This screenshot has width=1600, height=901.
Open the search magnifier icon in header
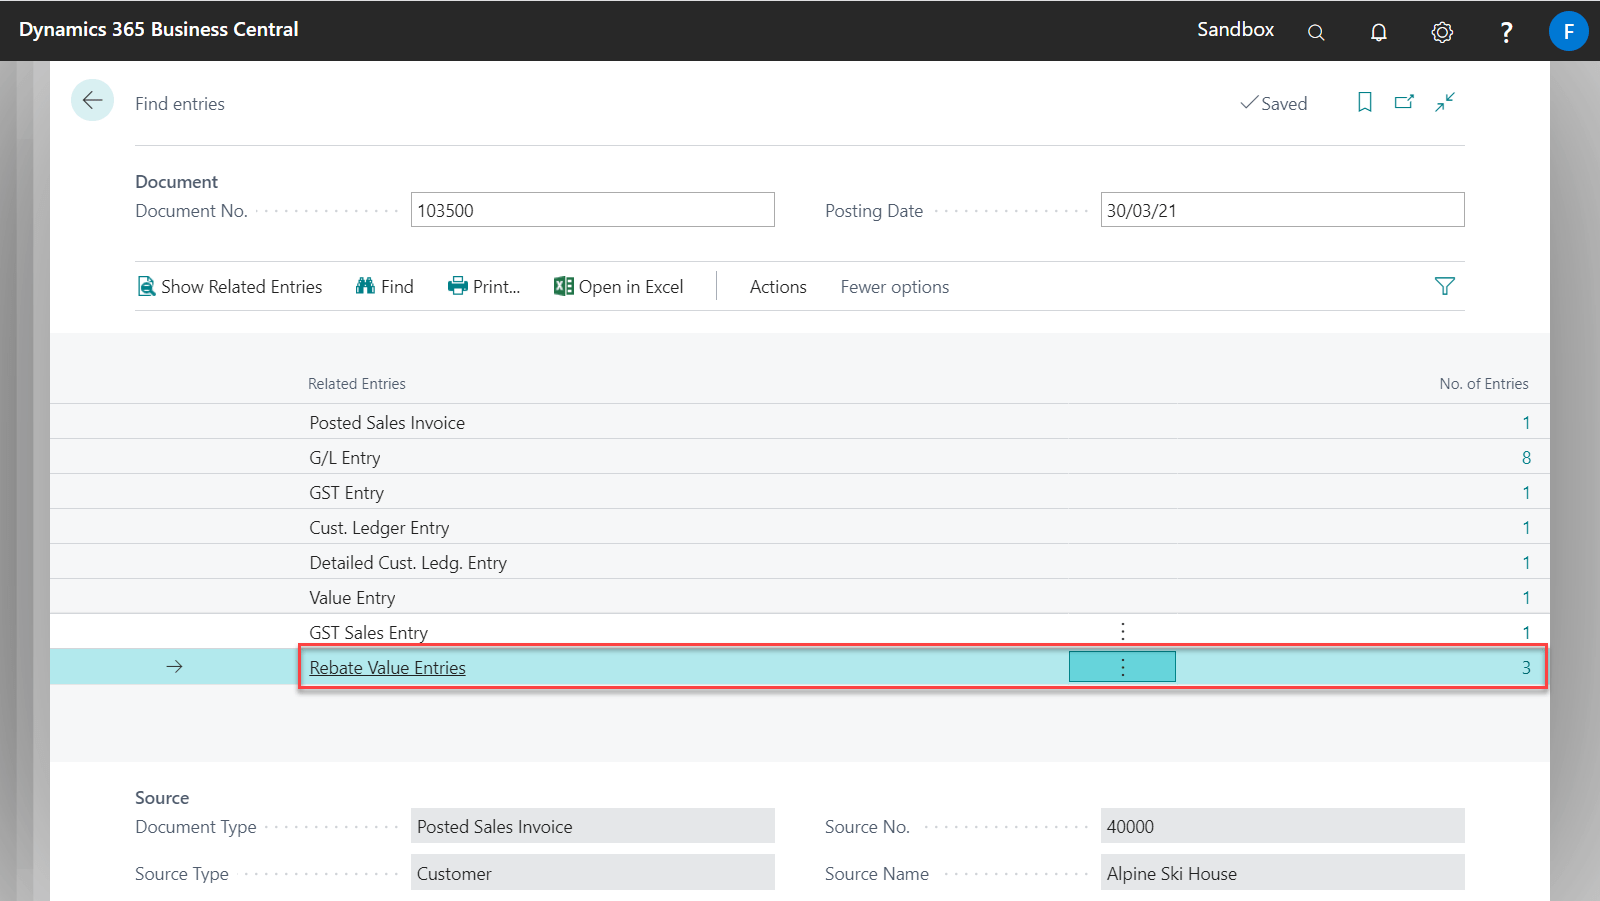coord(1316,32)
